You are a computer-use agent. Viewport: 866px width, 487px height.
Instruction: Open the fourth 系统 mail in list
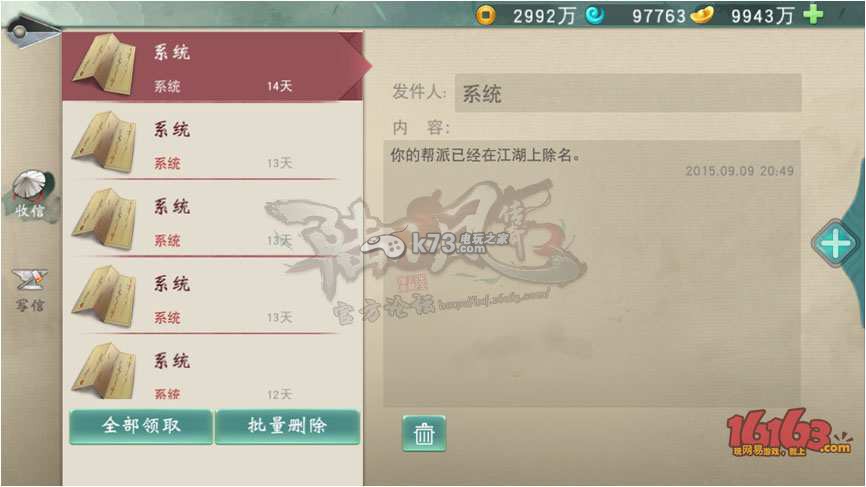(213, 297)
